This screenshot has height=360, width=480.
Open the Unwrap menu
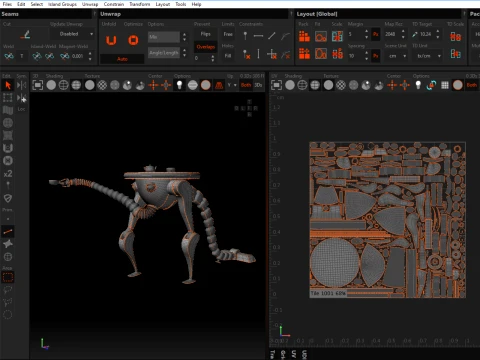click(90, 4)
